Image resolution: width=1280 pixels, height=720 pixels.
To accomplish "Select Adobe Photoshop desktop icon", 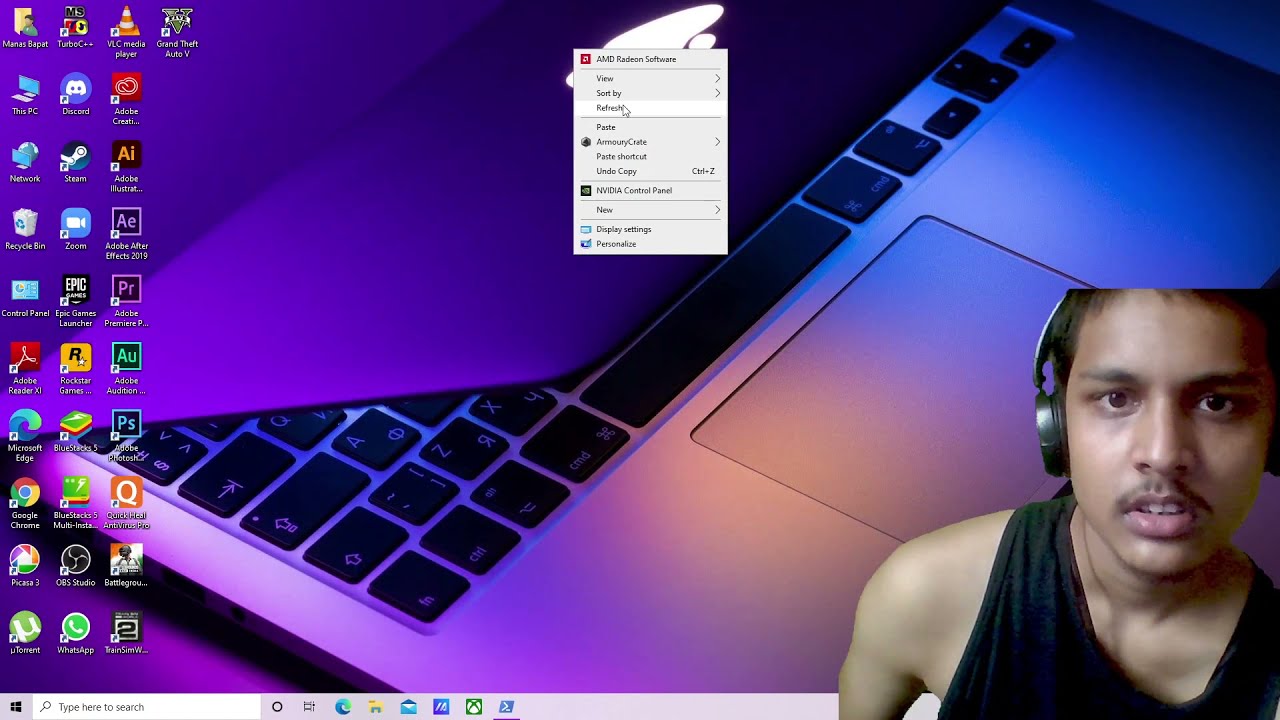I will point(126,435).
